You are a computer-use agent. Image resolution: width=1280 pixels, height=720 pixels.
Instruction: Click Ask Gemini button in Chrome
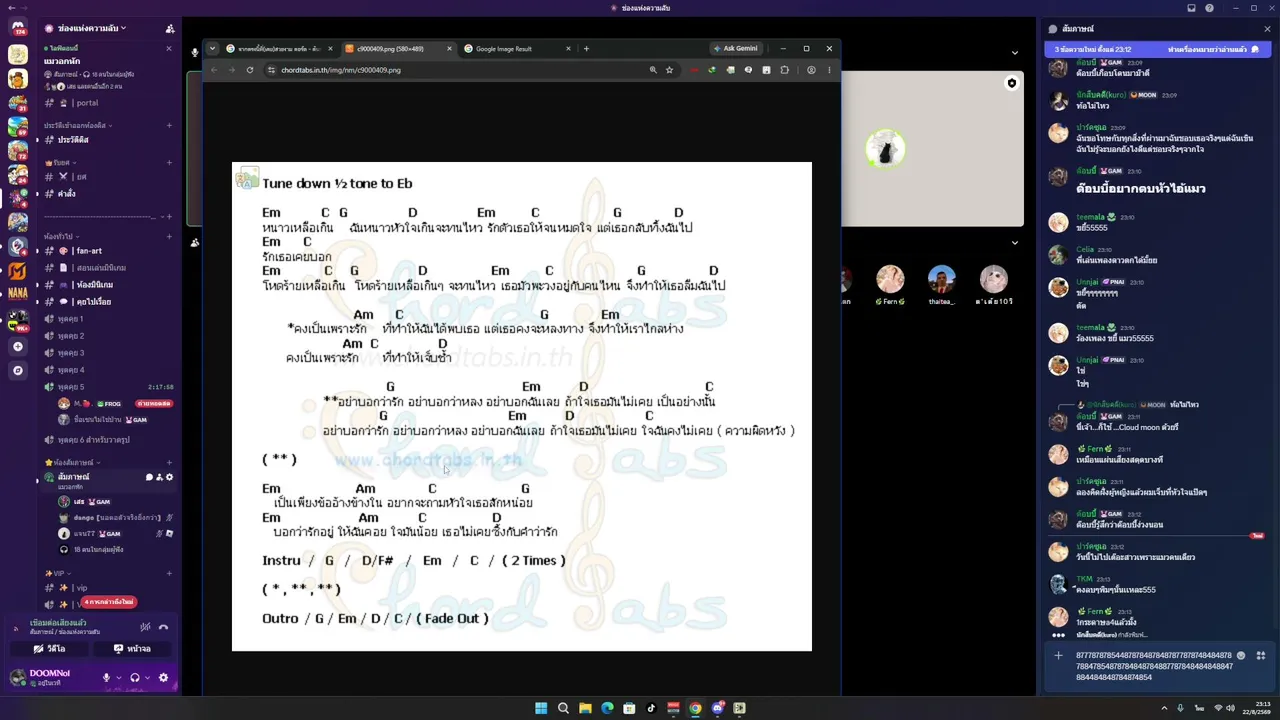pyautogui.click(x=736, y=48)
